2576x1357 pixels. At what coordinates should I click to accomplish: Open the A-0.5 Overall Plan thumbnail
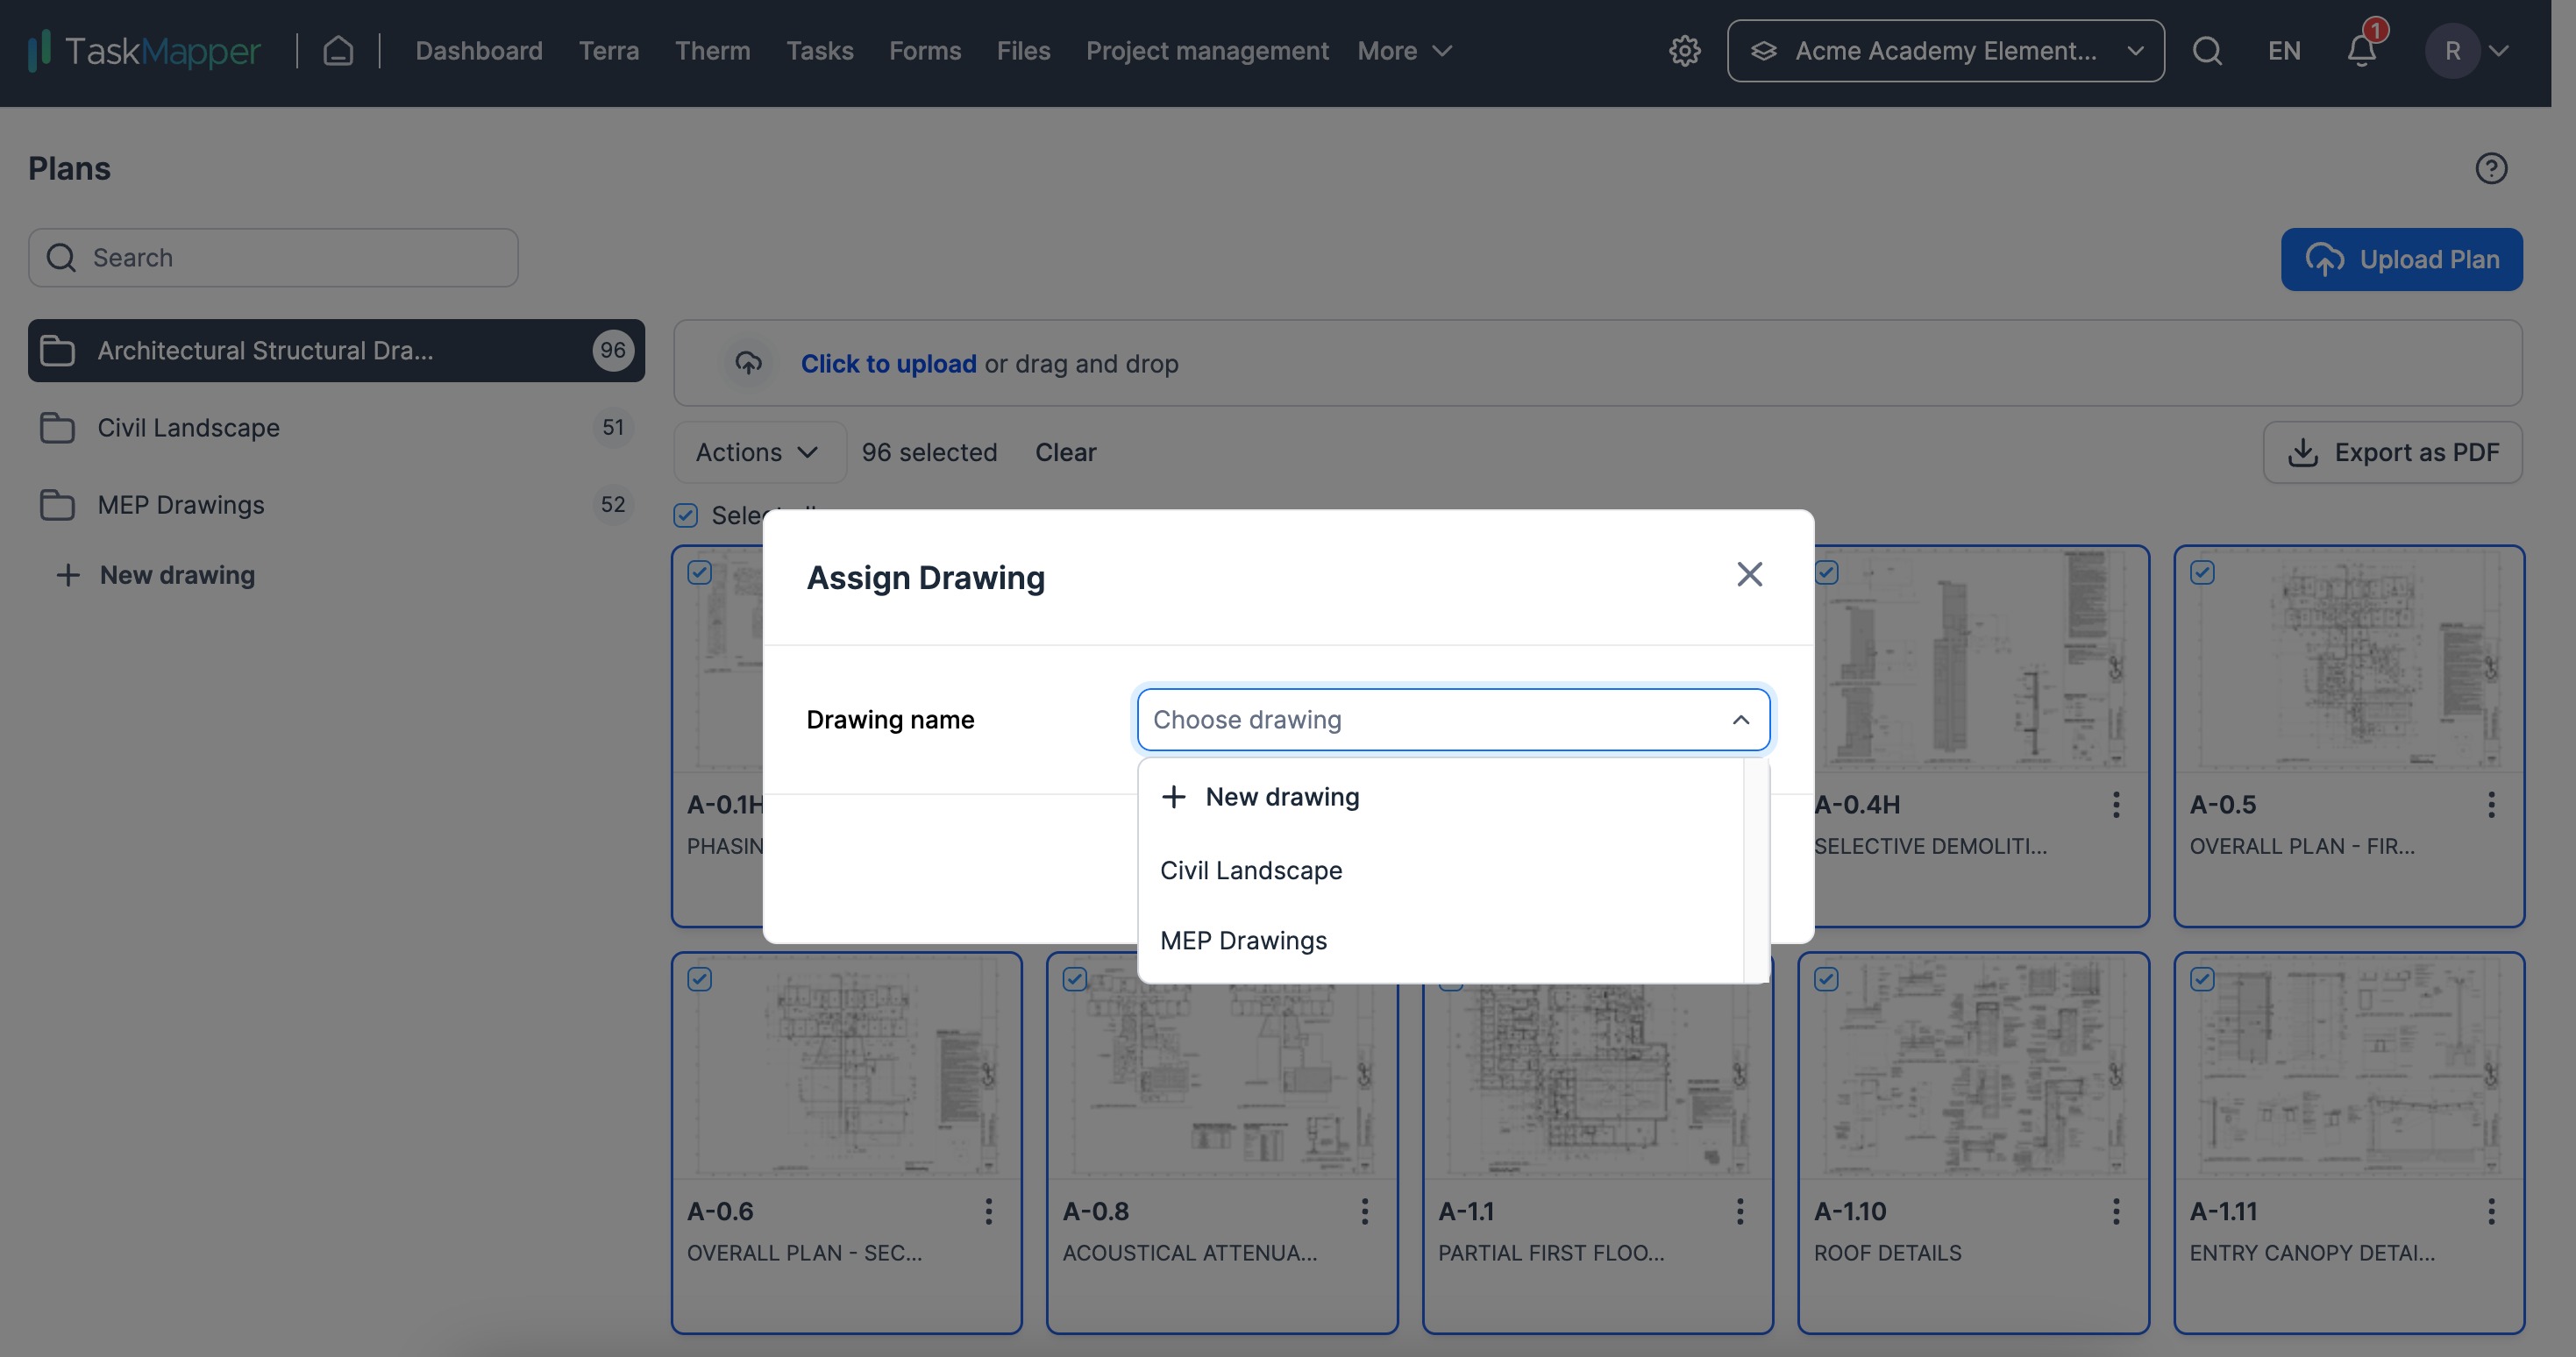coord(2349,660)
